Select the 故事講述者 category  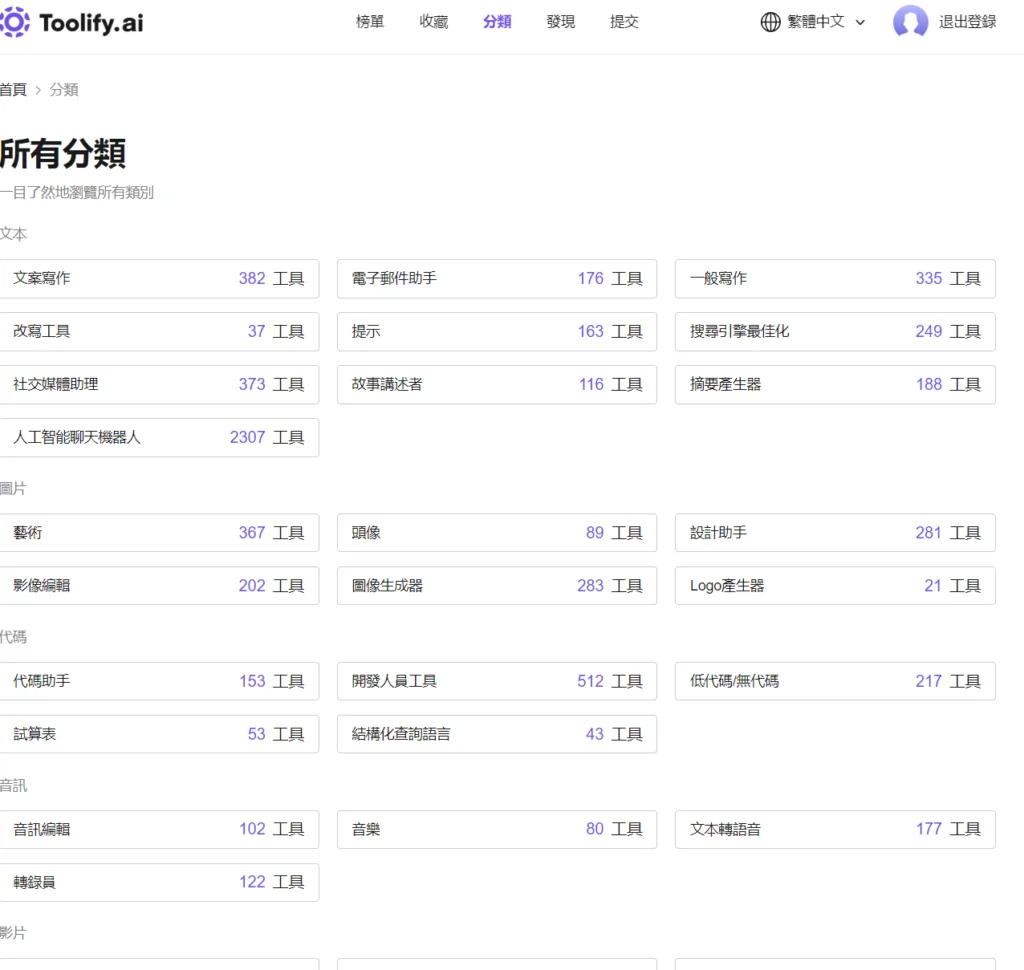coord(497,385)
